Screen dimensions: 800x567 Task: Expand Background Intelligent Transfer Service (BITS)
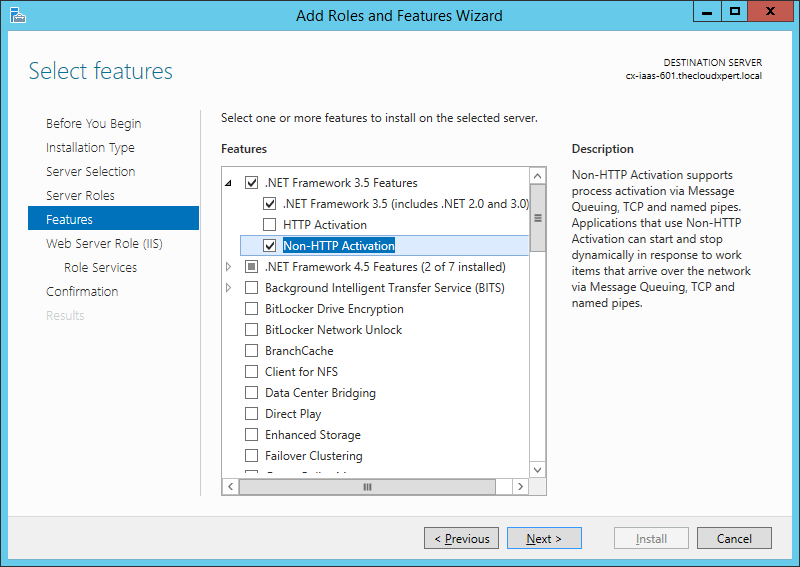[229, 288]
